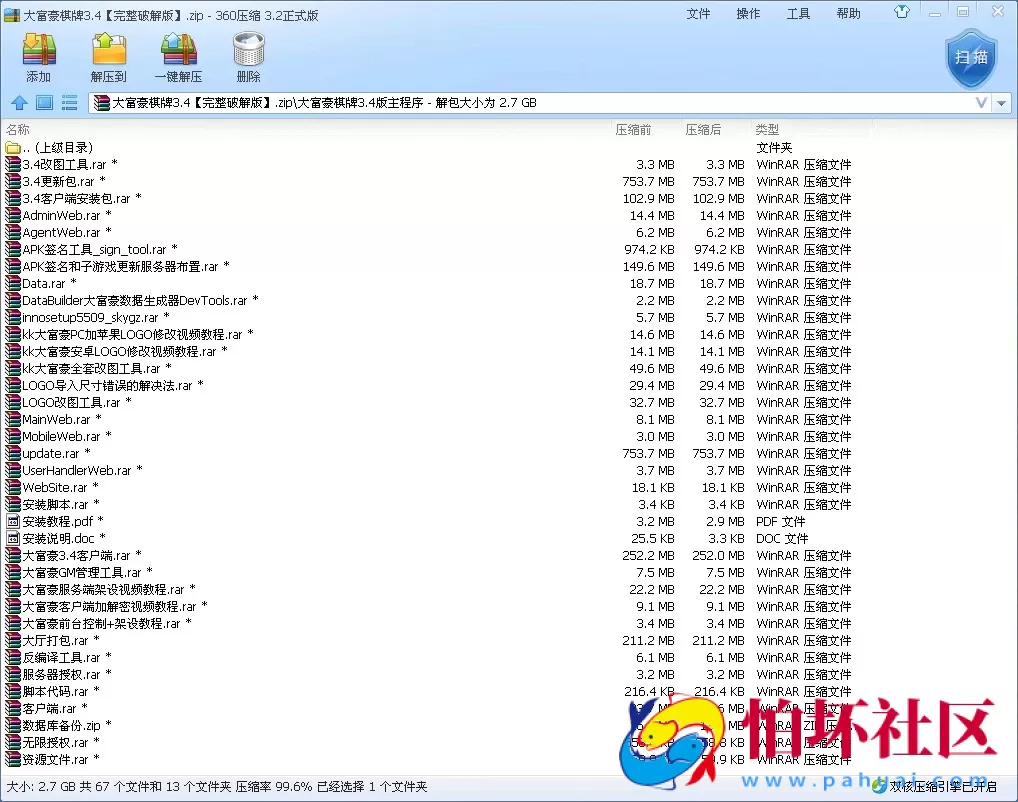Click the up arrow to go up a directory

[x=19, y=102]
